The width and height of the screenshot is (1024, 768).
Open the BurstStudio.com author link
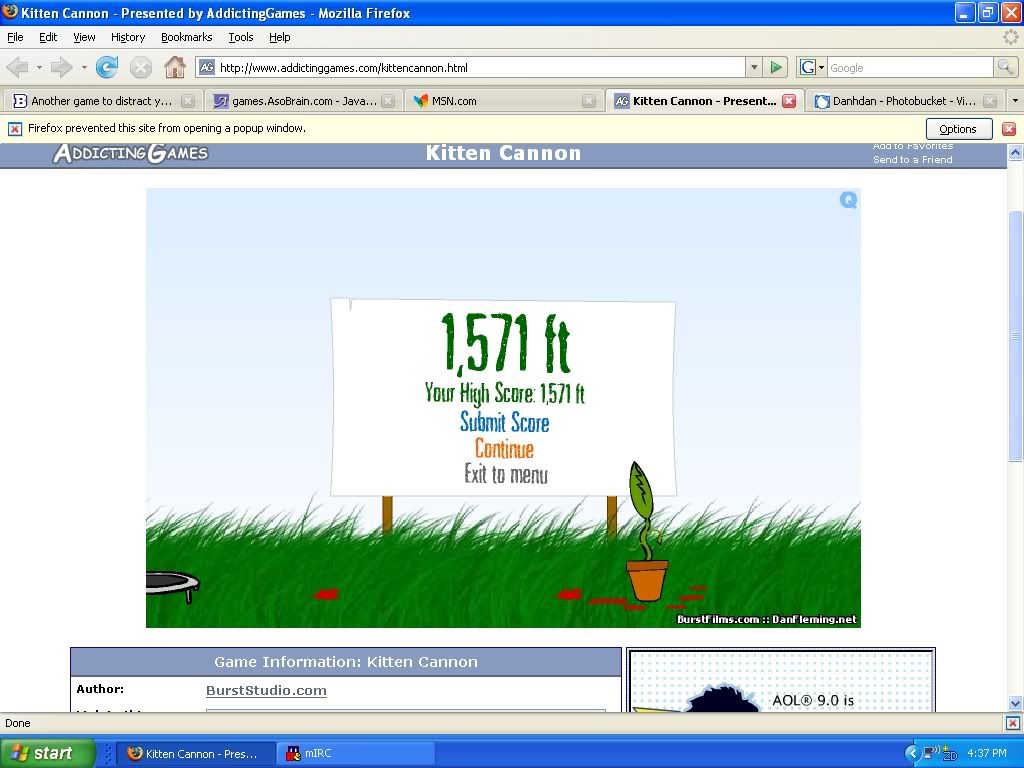tap(266, 690)
